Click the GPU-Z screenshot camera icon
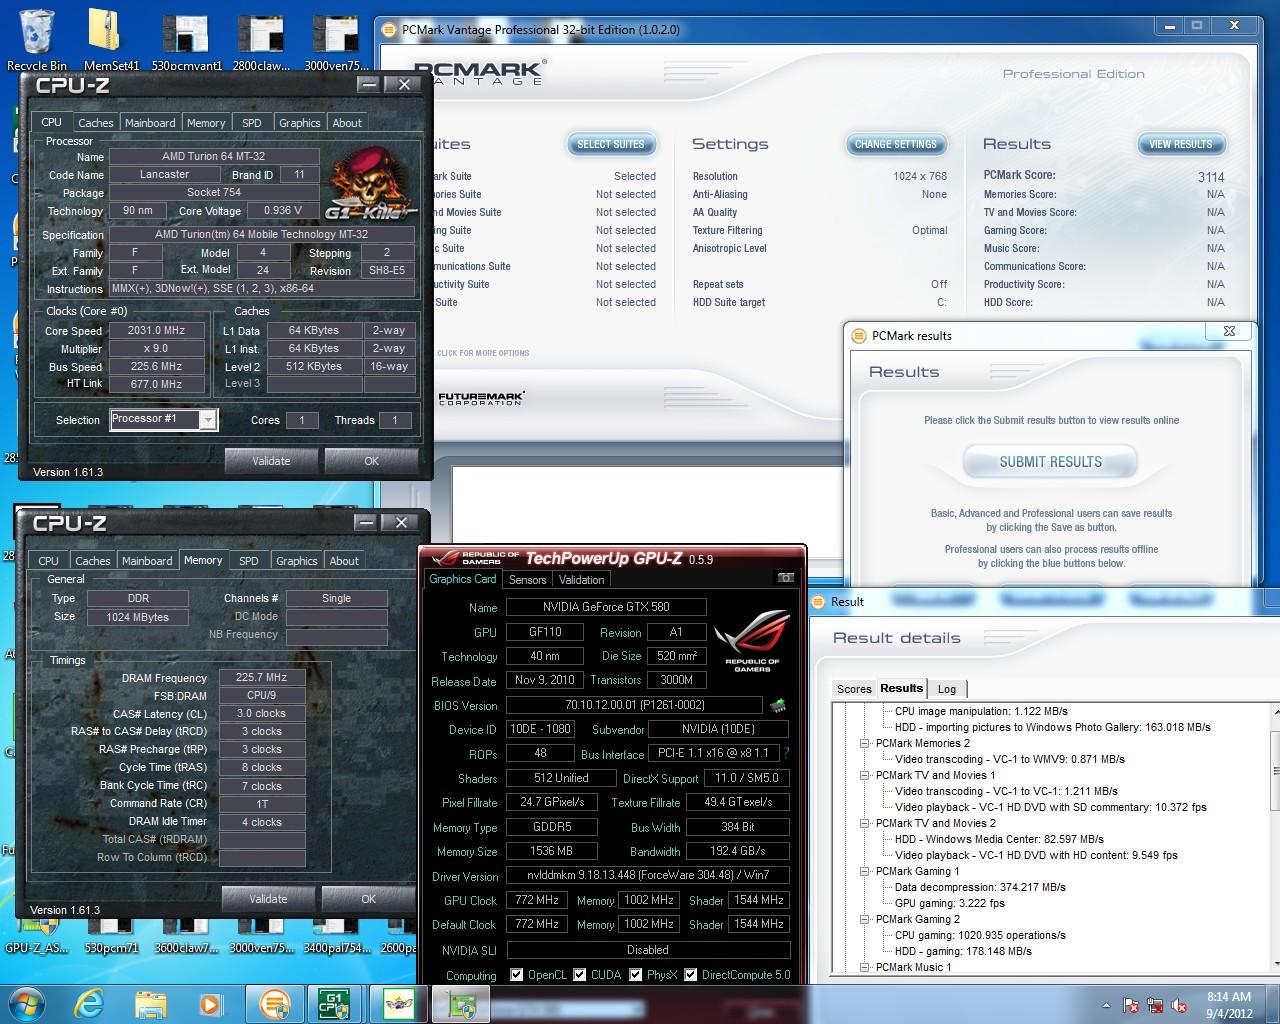The height and width of the screenshot is (1024, 1280). click(x=786, y=578)
